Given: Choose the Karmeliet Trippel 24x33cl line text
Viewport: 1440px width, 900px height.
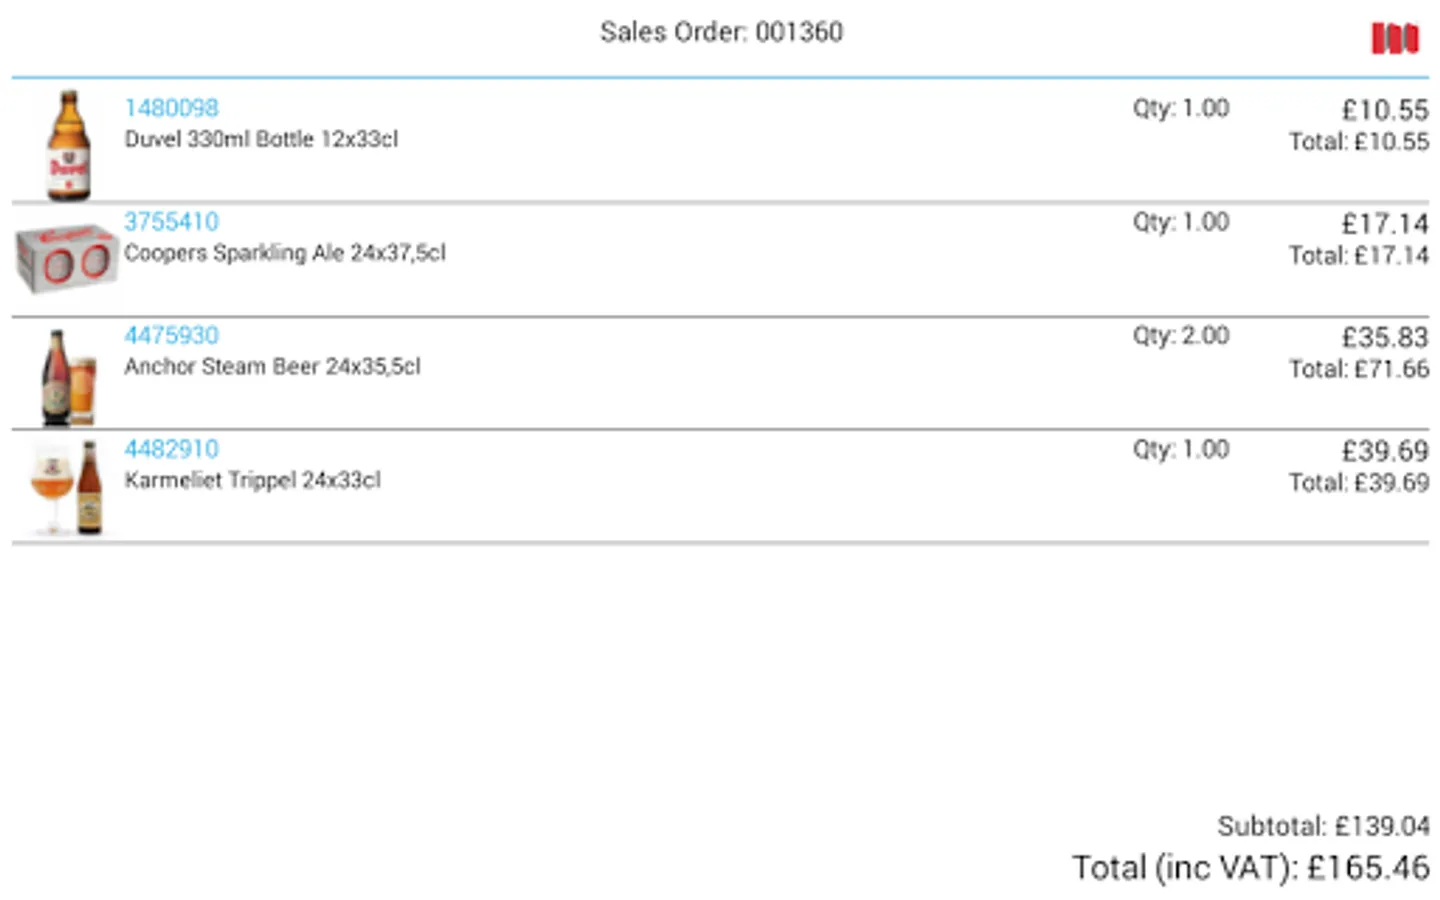Looking at the screenshot, I should (252, 480).
